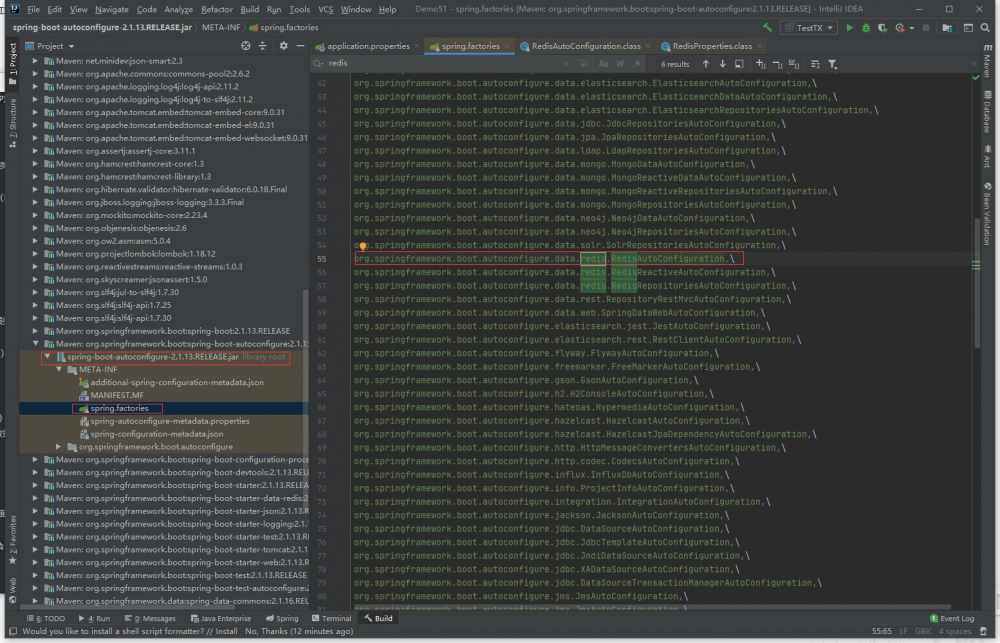Go to the previous search occurrence with the up arrow
The width and height of the screenshot is (1000, 643).
(x=706, y=64)
